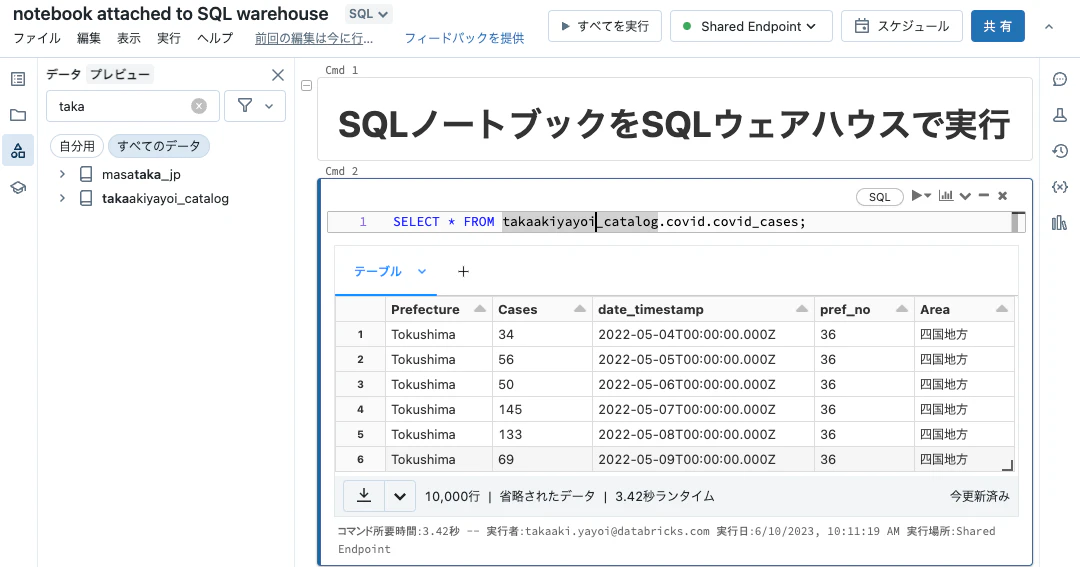1080x567 pixels.
Task: Download the results with the download icon
Action: point(364,495)
